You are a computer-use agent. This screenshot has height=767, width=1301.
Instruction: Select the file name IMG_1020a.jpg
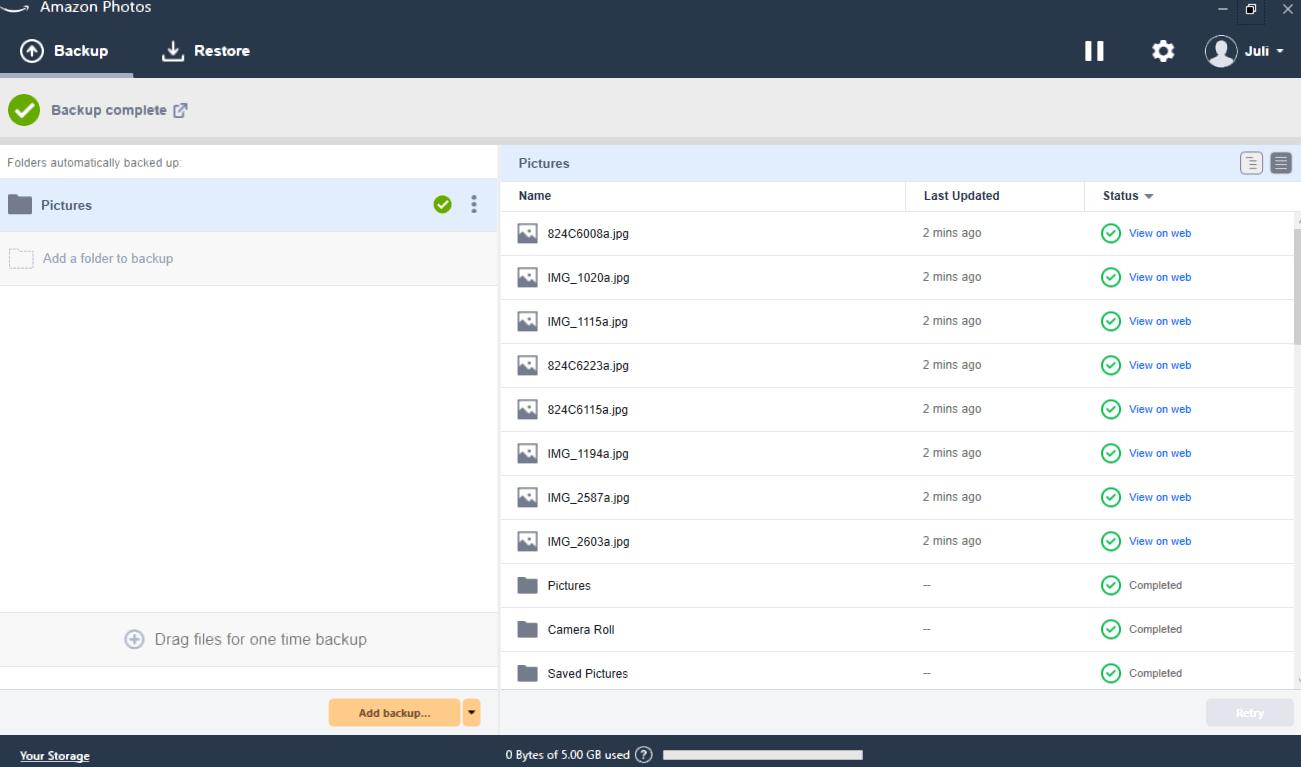click(x=588, y=278)
